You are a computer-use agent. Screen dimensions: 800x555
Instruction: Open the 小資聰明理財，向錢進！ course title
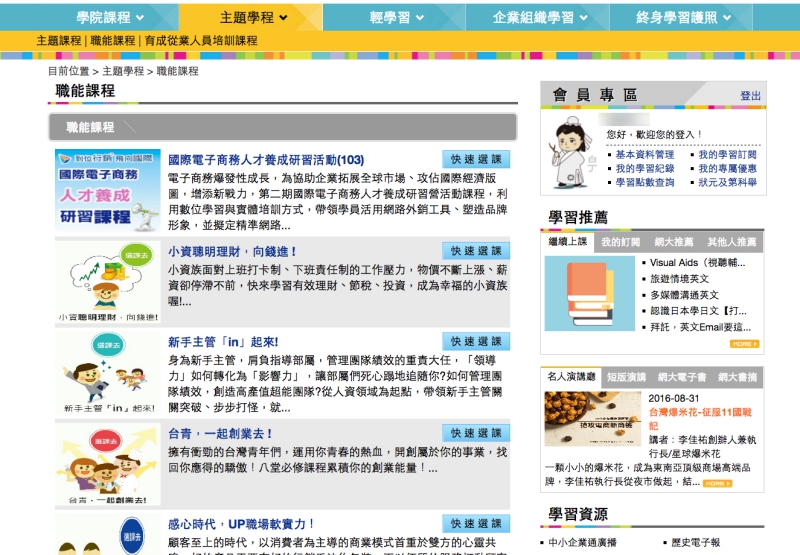pyautogui.click(x=232, y=251)
